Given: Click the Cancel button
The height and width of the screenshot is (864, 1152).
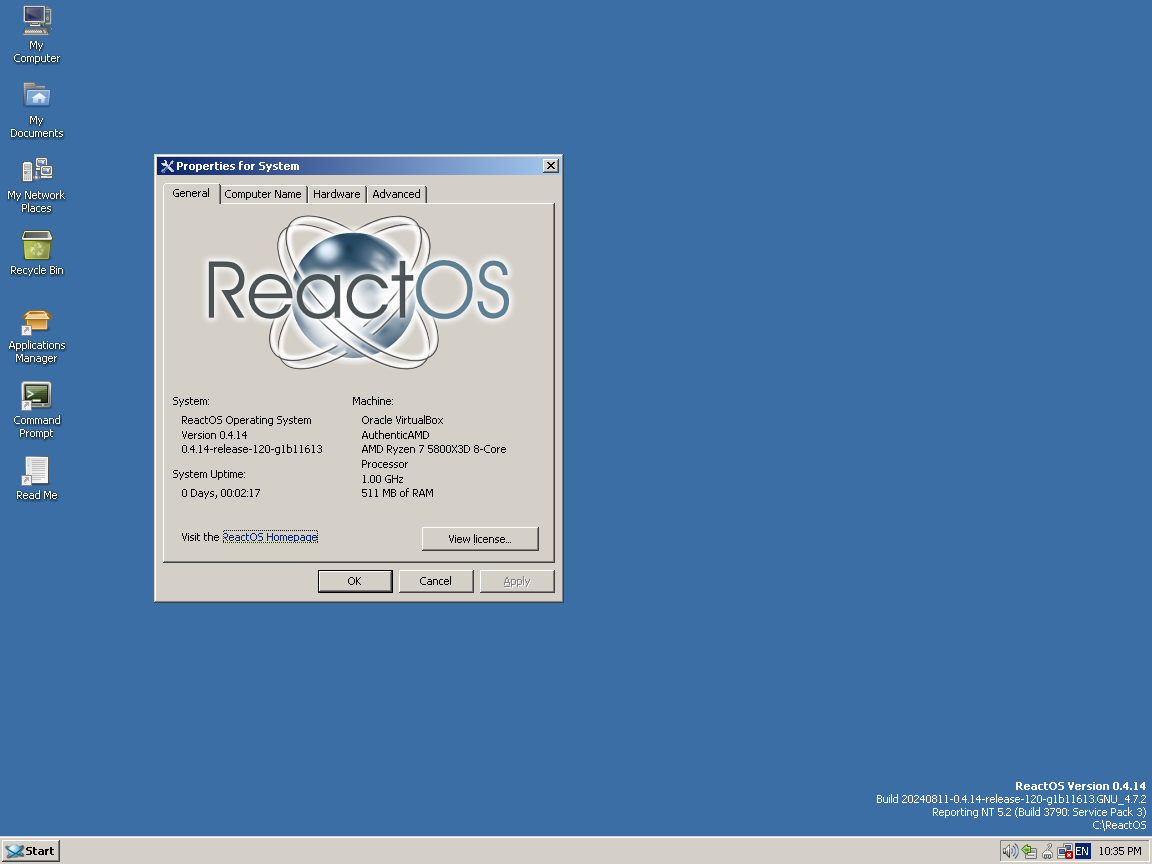Looking at the screenshot, I should tap(436, 581).
